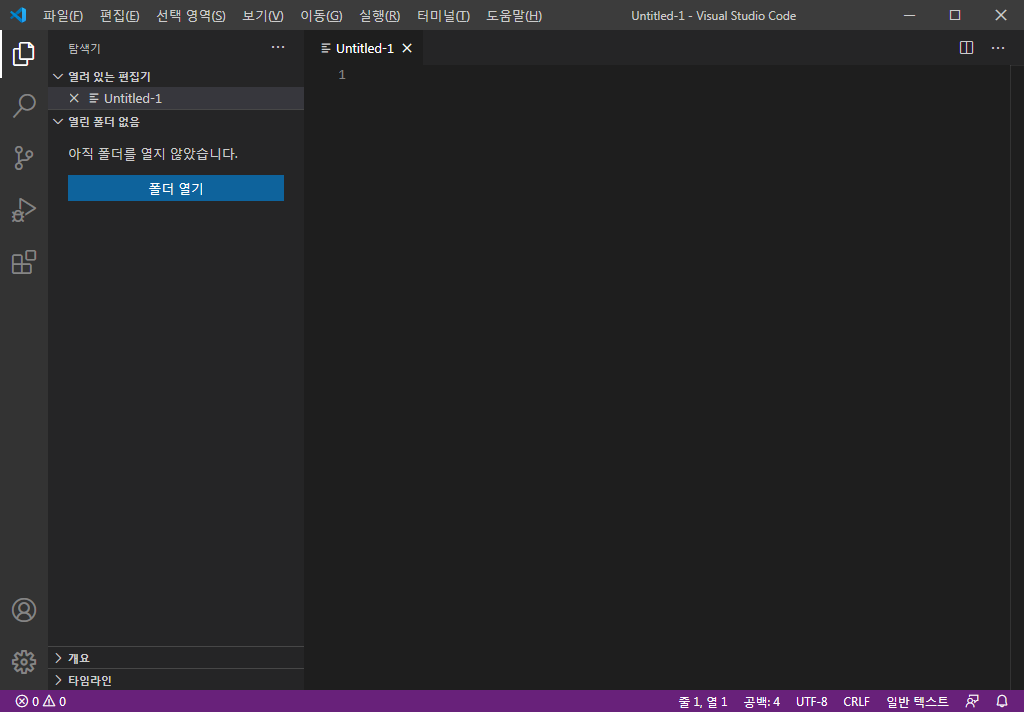Open the Search view in activity bar
The height and width of the screenshot is (712, 1024).
[x=24, y=105]
